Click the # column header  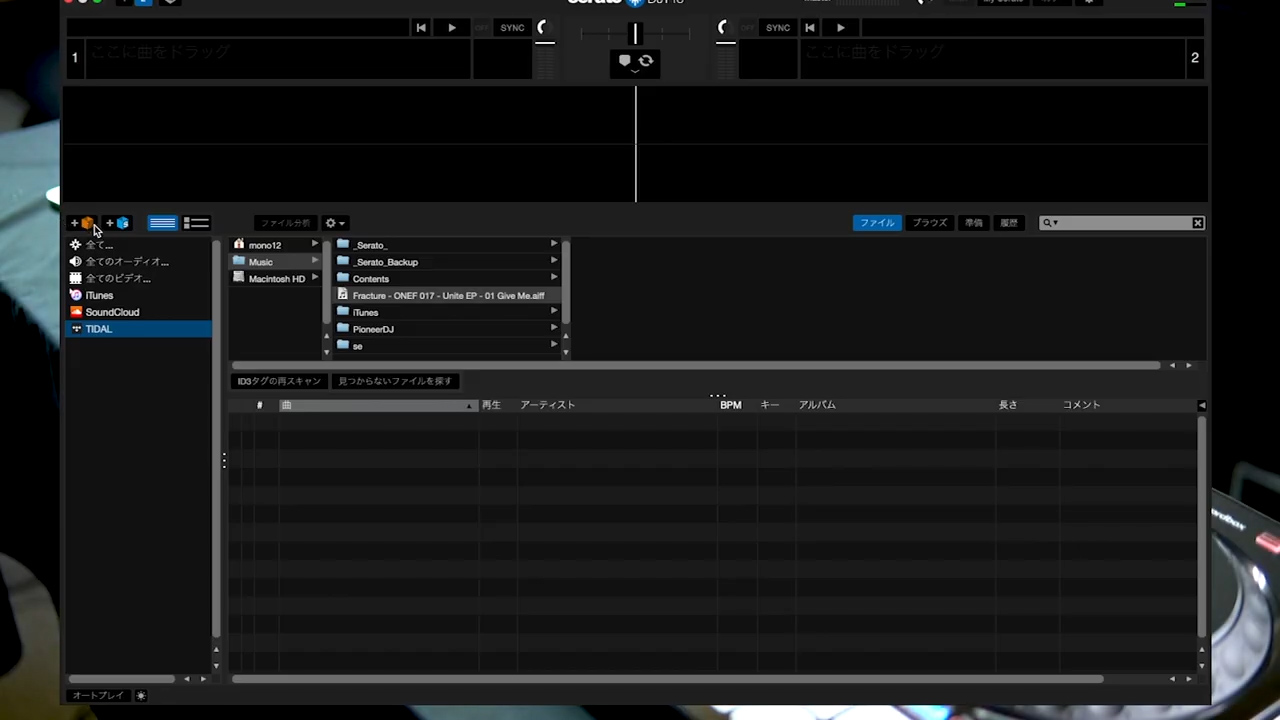[260, 405]
